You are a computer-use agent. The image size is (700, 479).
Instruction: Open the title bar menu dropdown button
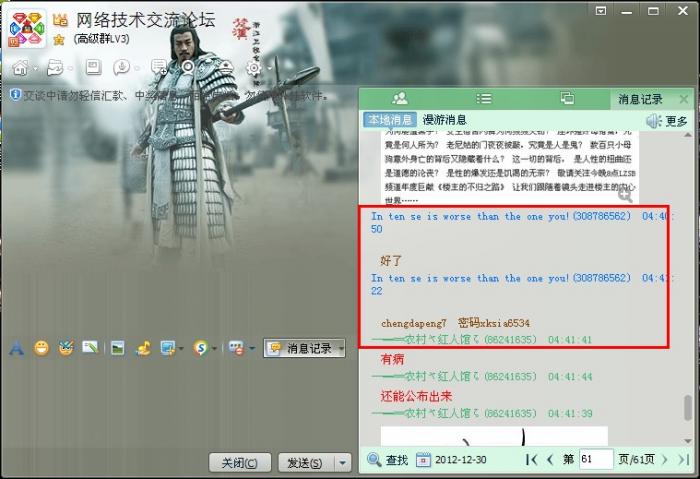pos(600,11)
